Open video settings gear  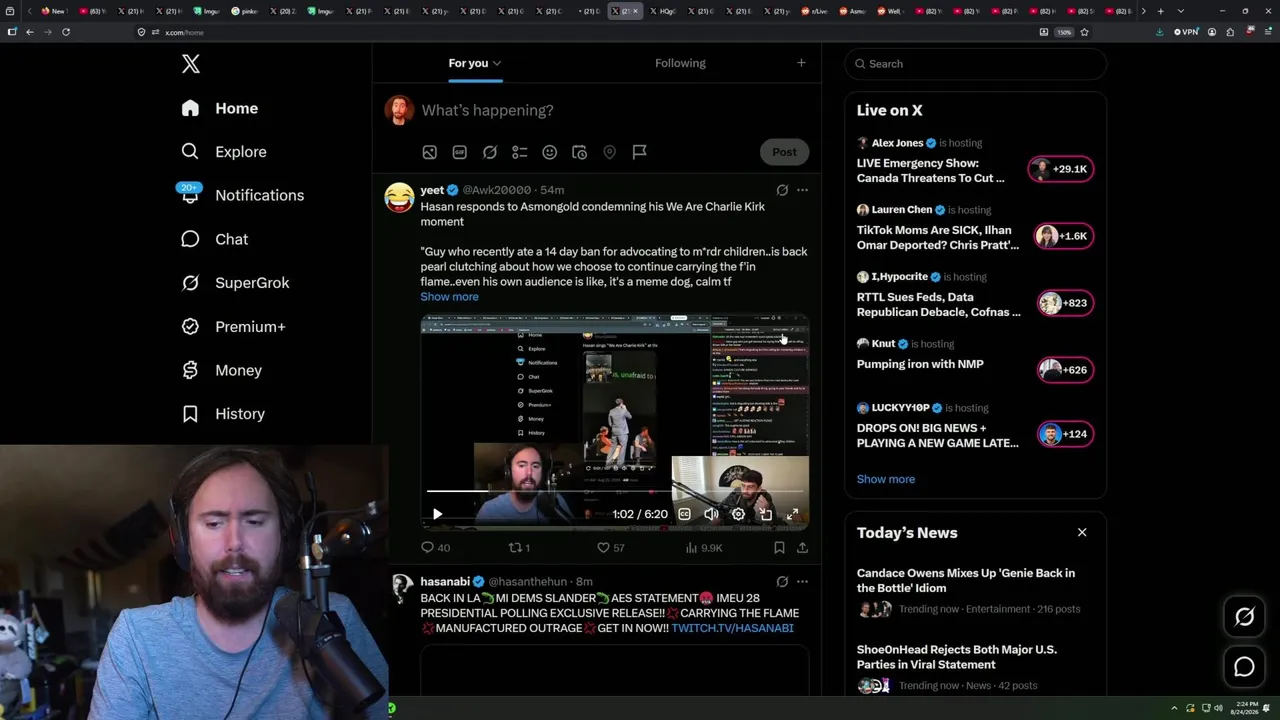pyautogui.click(x=738, y=514)
